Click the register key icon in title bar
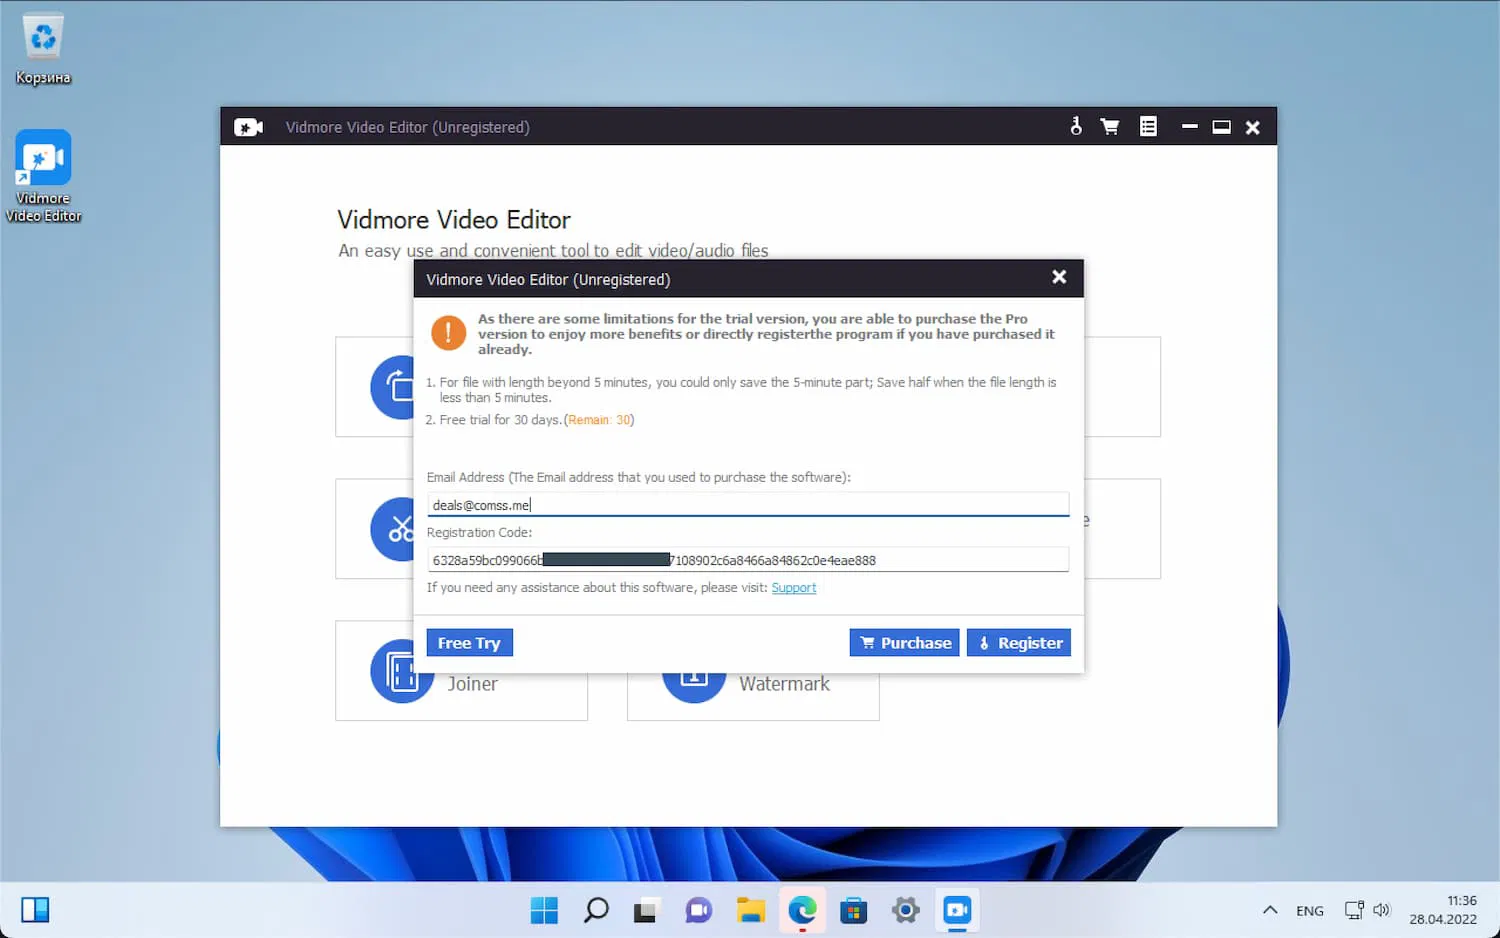This screenshot has width=1500, height=938. click(1076, 126)
